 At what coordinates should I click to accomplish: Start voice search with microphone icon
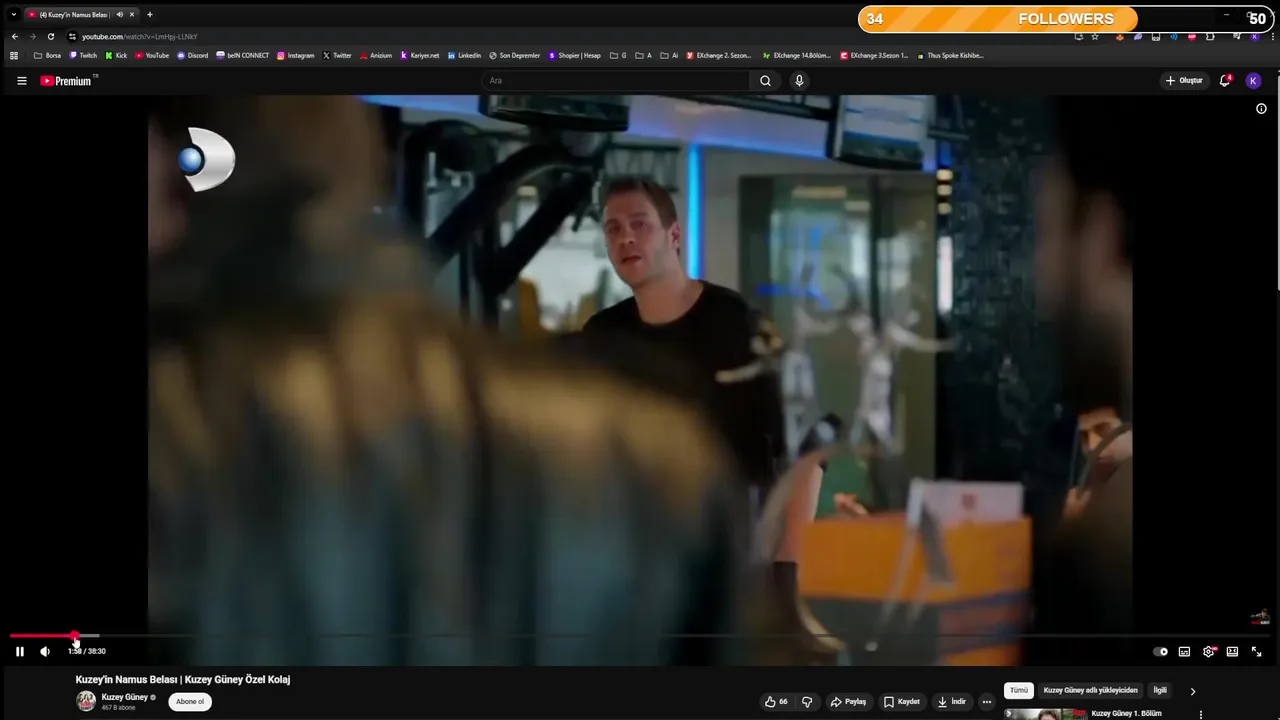tap(799, 81)
